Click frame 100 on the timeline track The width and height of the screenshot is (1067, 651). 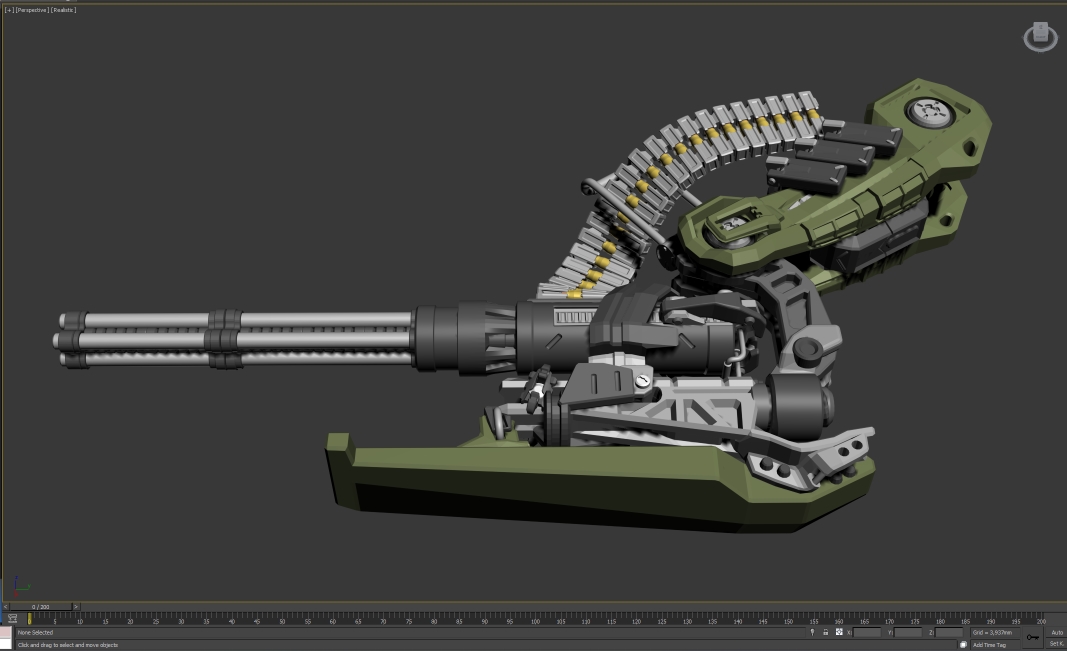pyautogui.click(x=535, y=620)
